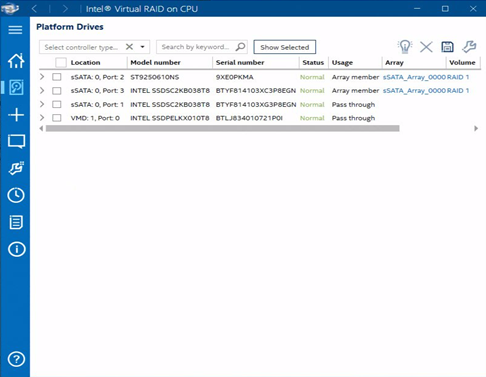Check the VMD: 1, Port: 0 drive
The width and height of the screenshot is (486, 377).
(57, 118)
